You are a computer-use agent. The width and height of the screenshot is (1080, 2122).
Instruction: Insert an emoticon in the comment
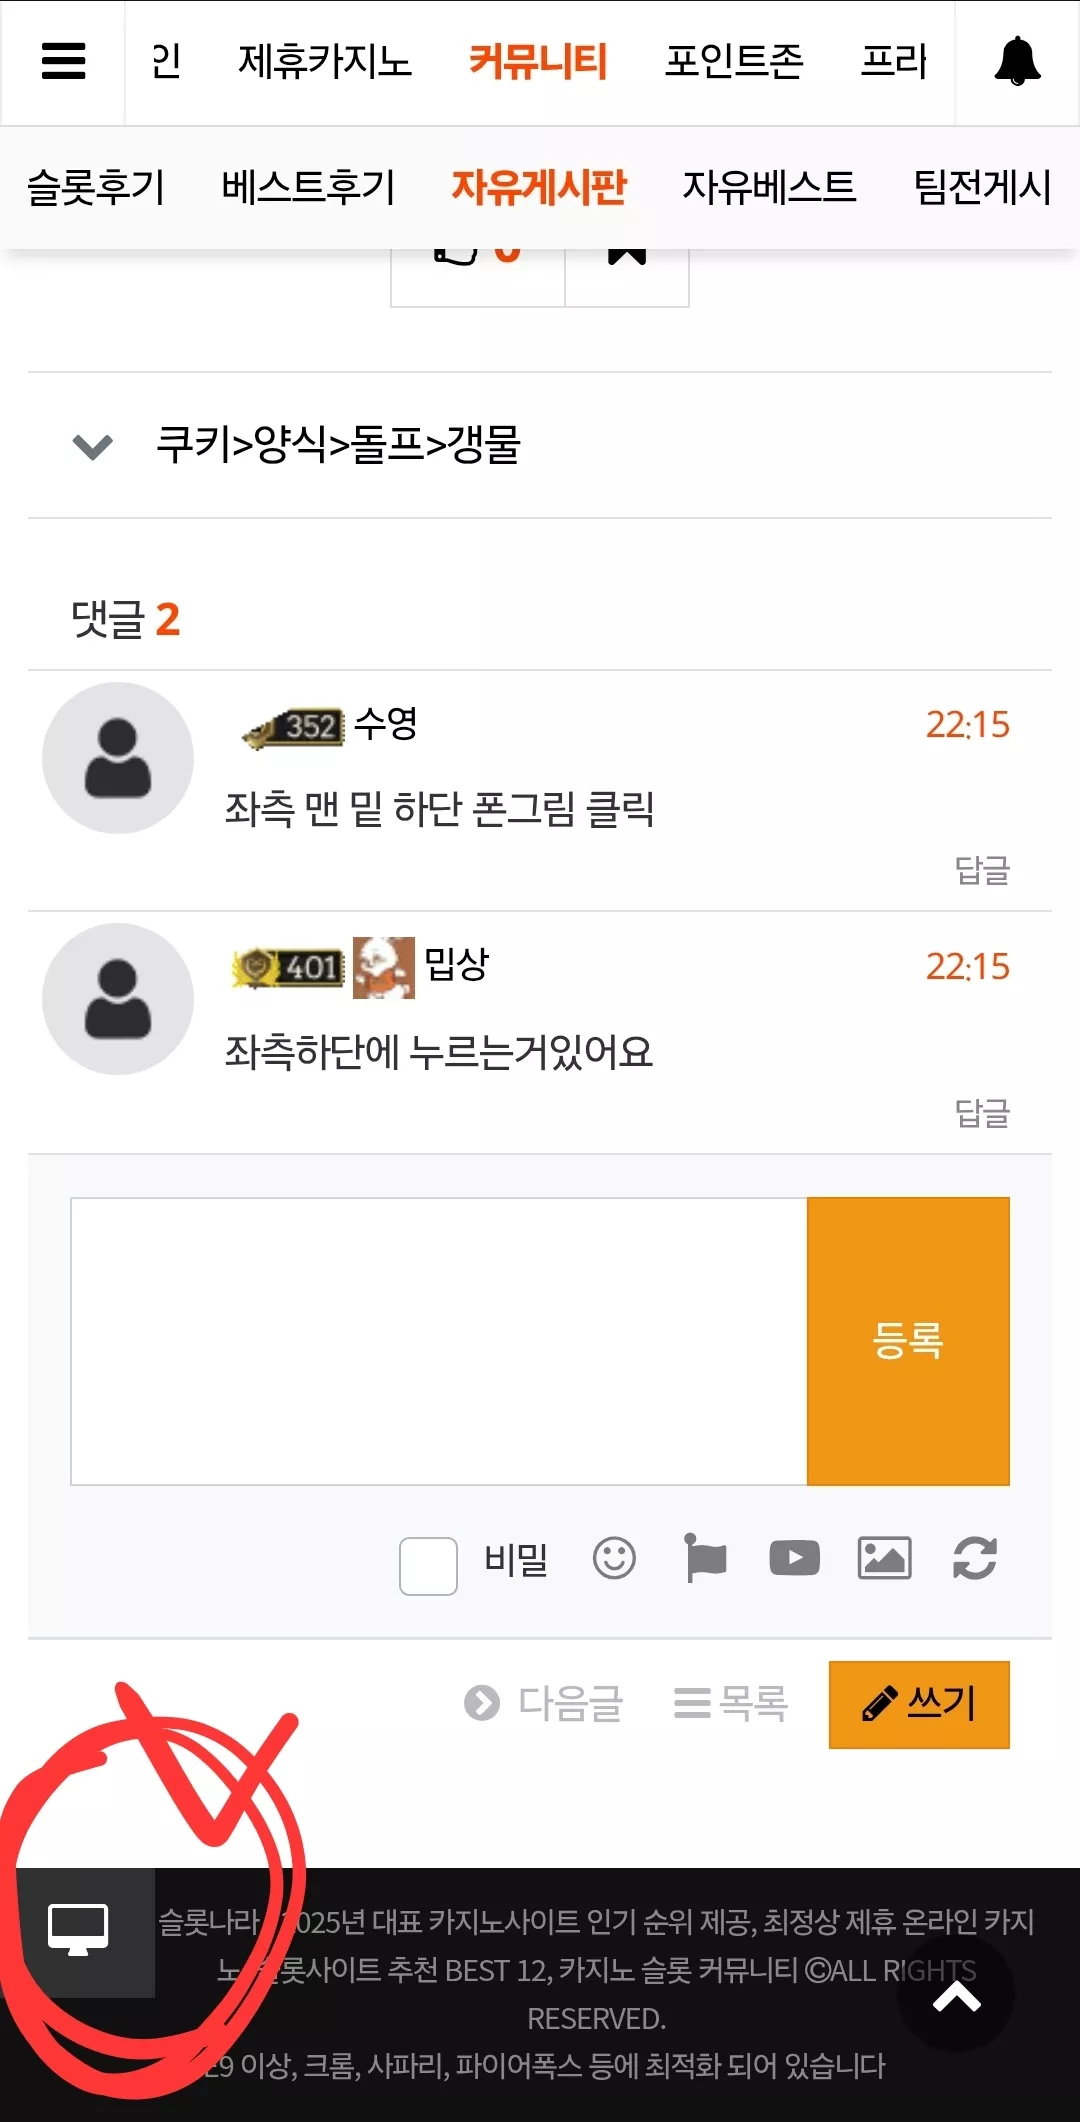coord(614,1558)
